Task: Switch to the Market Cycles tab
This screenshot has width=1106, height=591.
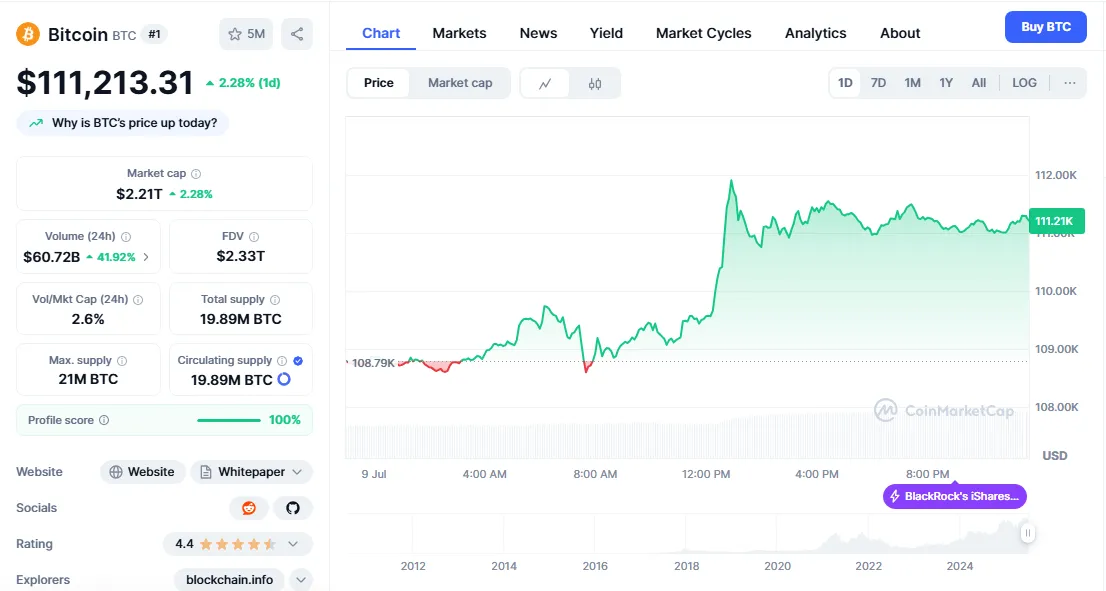Action: [x=703, y=33]
